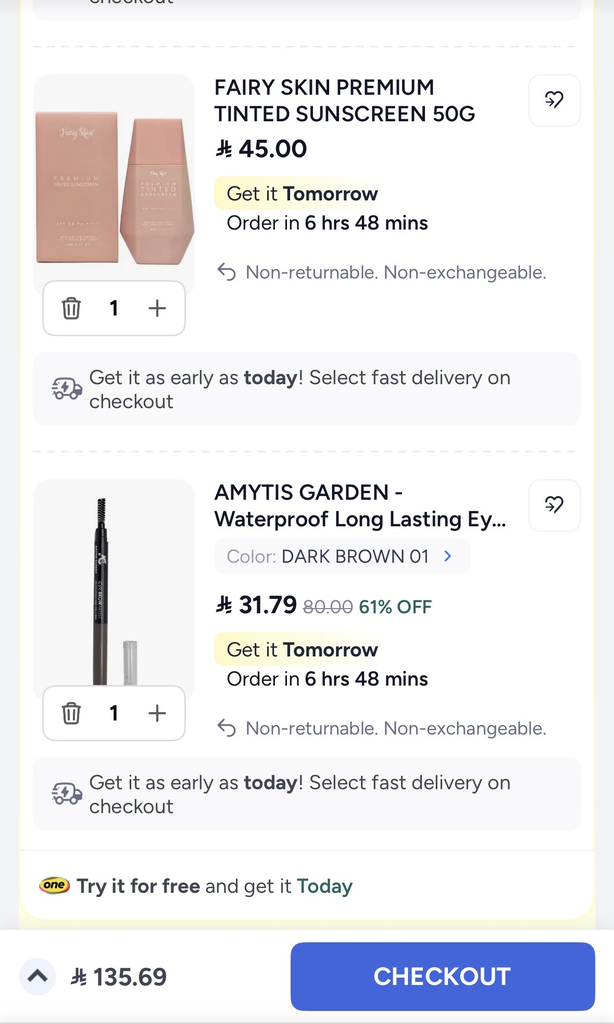View the eyebrow pencil product image
614x1024 pixels.
pos(114,590)
